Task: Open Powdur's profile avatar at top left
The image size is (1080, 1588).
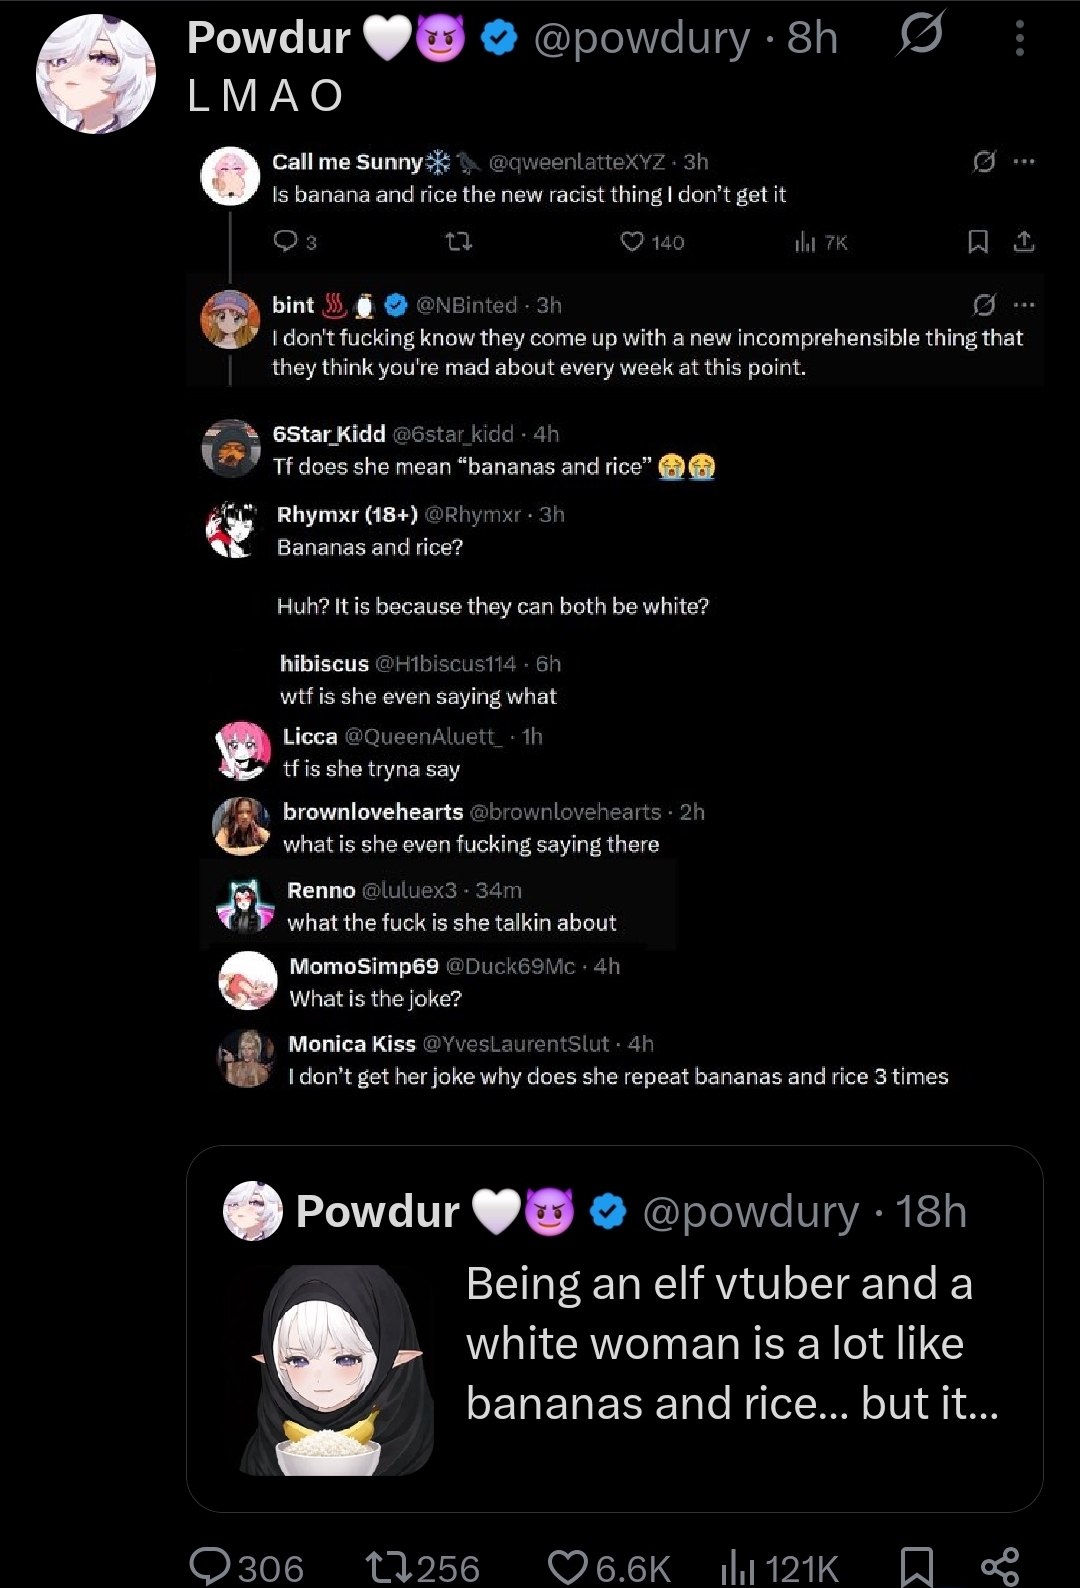Action: 96,74
